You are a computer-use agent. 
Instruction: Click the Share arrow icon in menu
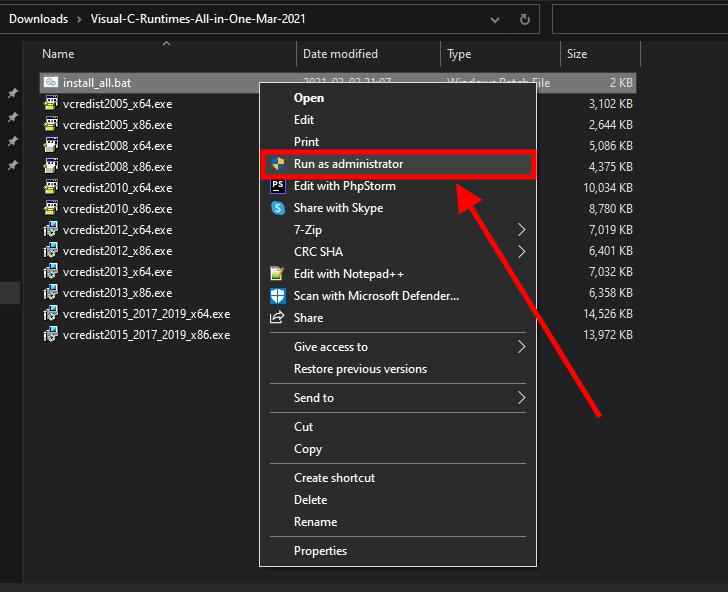tap(278, 318)
